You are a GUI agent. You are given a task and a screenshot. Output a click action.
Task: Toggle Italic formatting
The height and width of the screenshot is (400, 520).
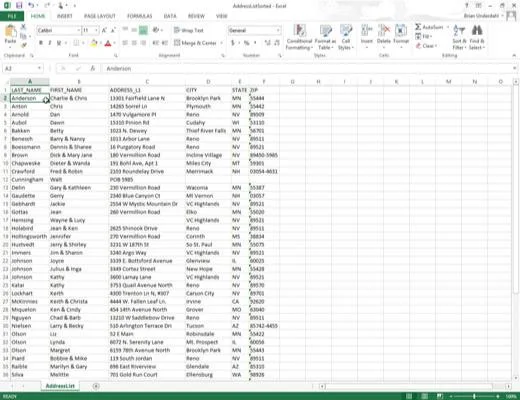(x=50, y=43)
